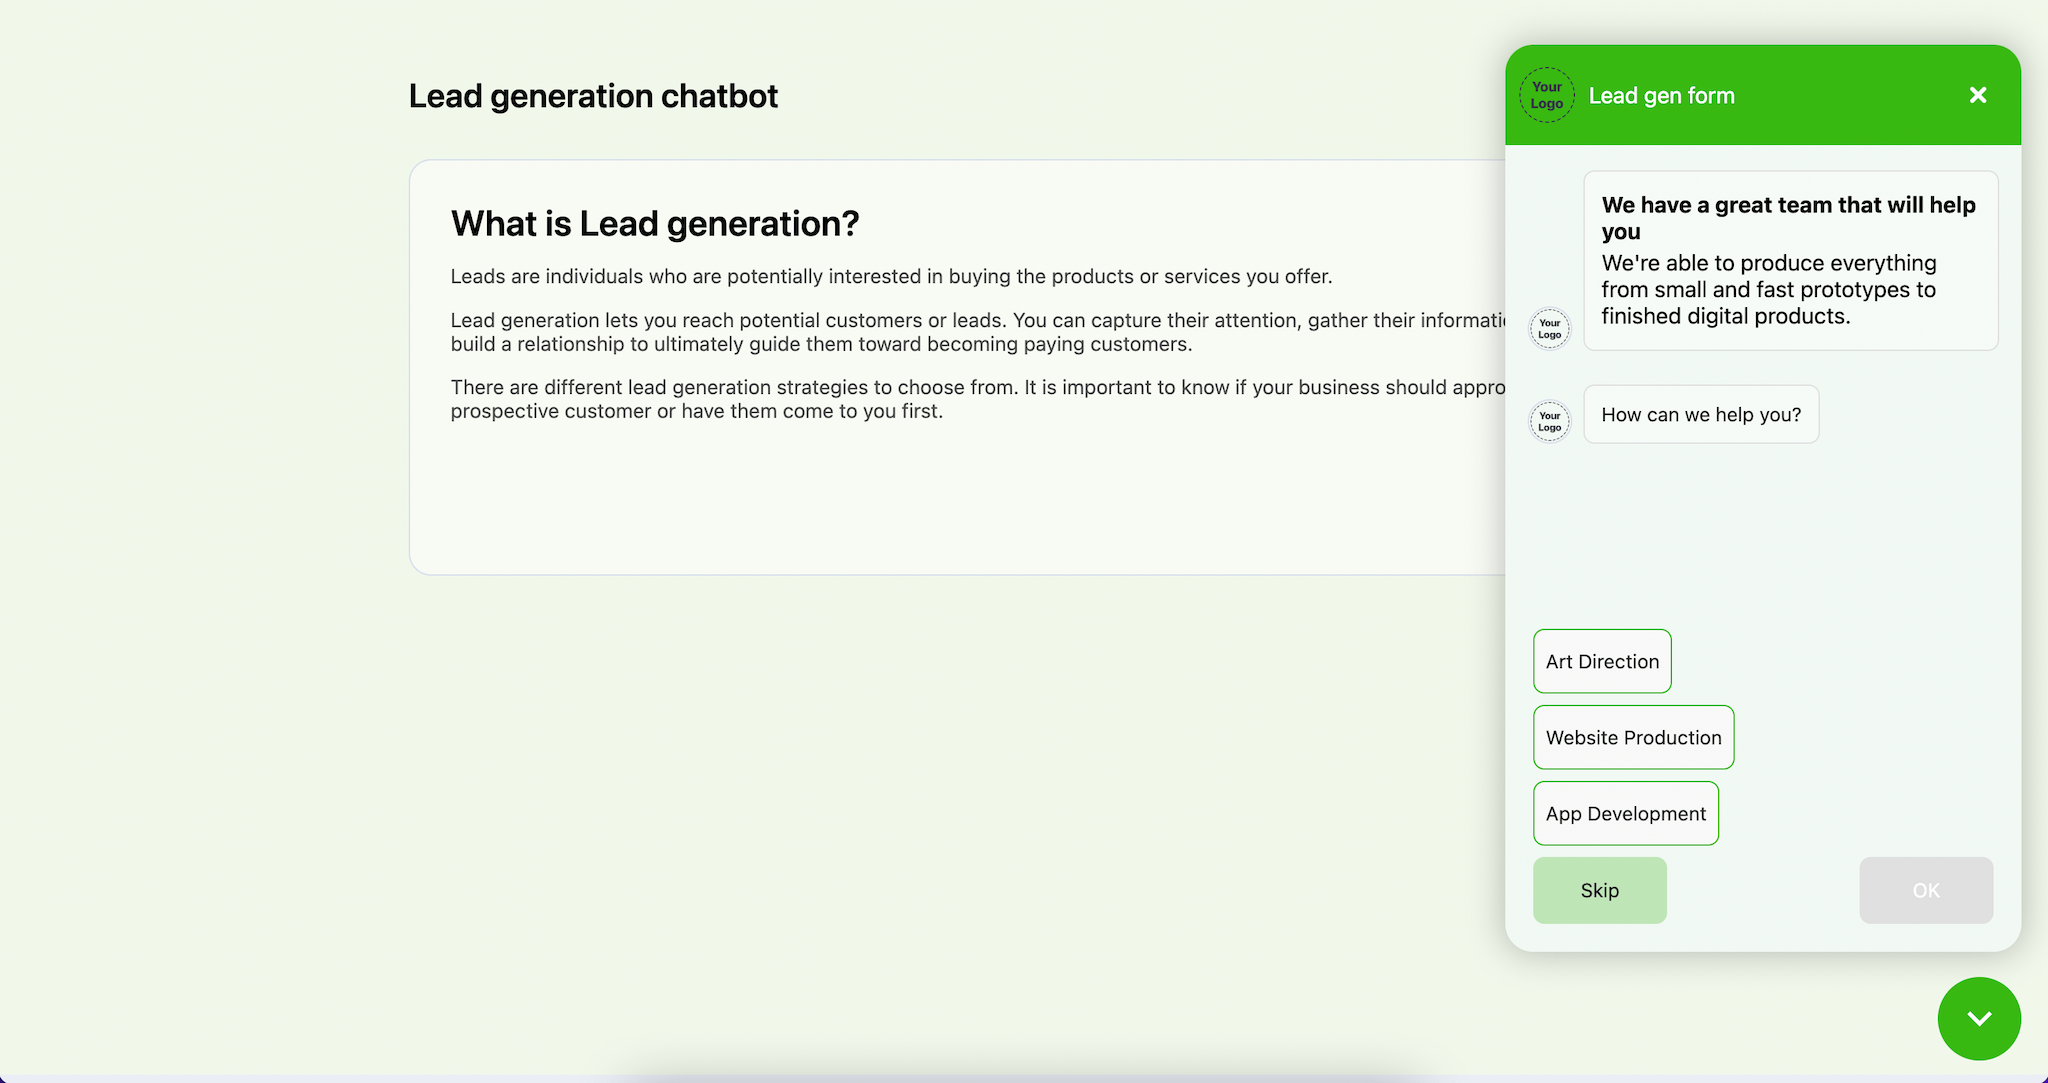The image size is (2048, 1083).
Task: Click the 'Lead generation chatbot' page heading
Action: 592,96
